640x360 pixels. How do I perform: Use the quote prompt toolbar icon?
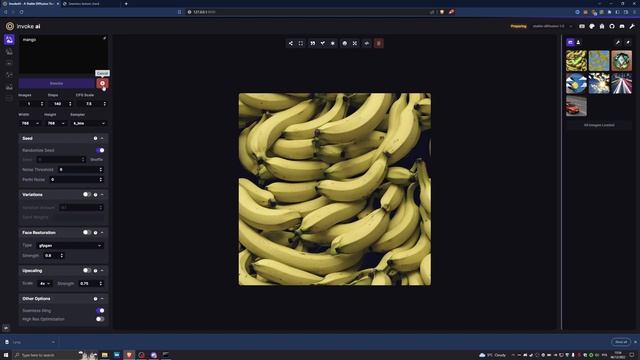pyautogui.click(x=313, y=43)
